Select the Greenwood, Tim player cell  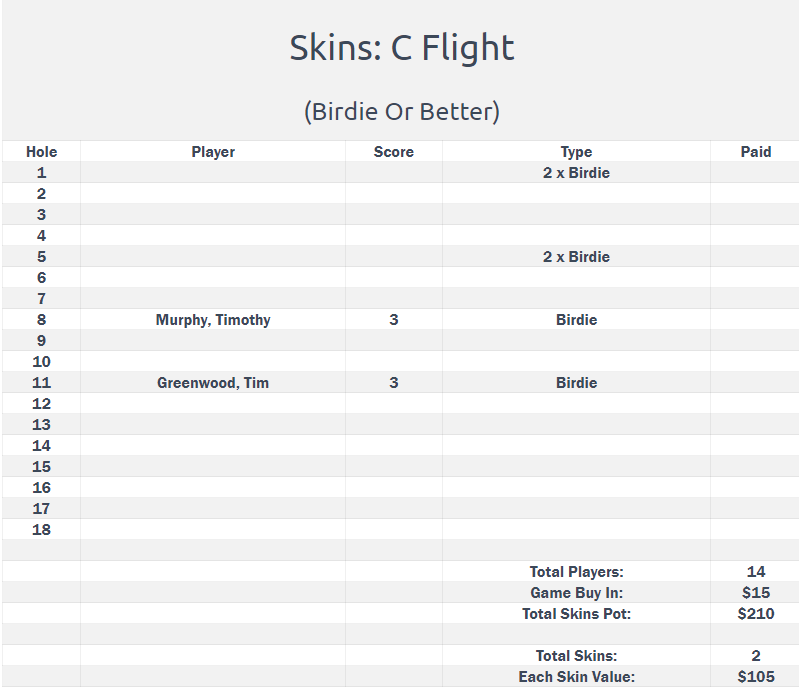tap(213, 383)
